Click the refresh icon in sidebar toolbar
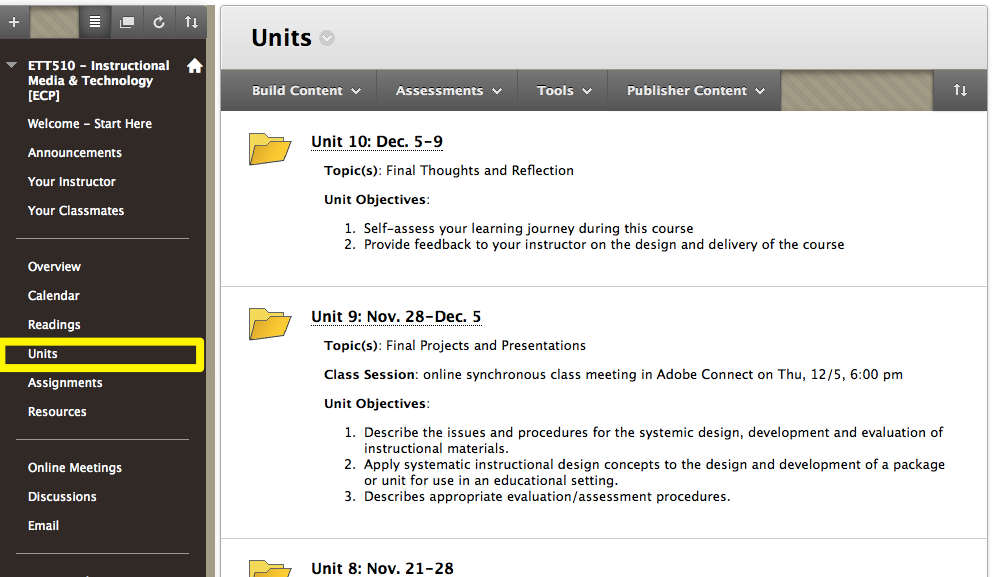The width and height of the screenshot is (996, 577). click(x=159, y=22)
